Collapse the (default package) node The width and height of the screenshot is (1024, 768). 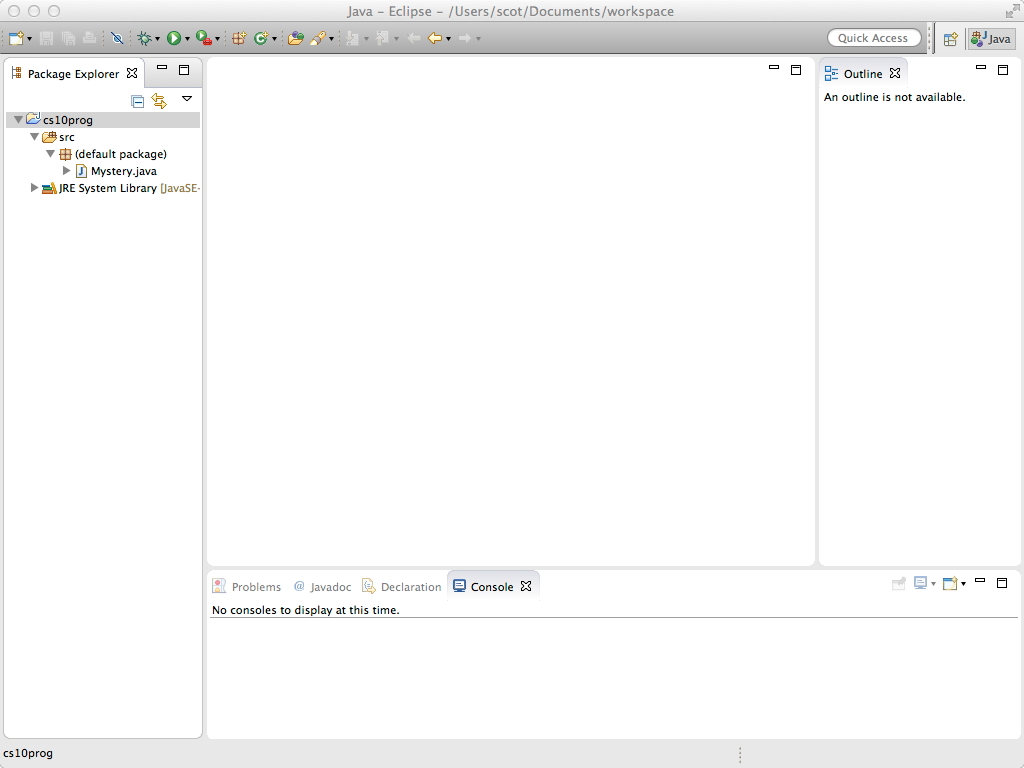50,154
